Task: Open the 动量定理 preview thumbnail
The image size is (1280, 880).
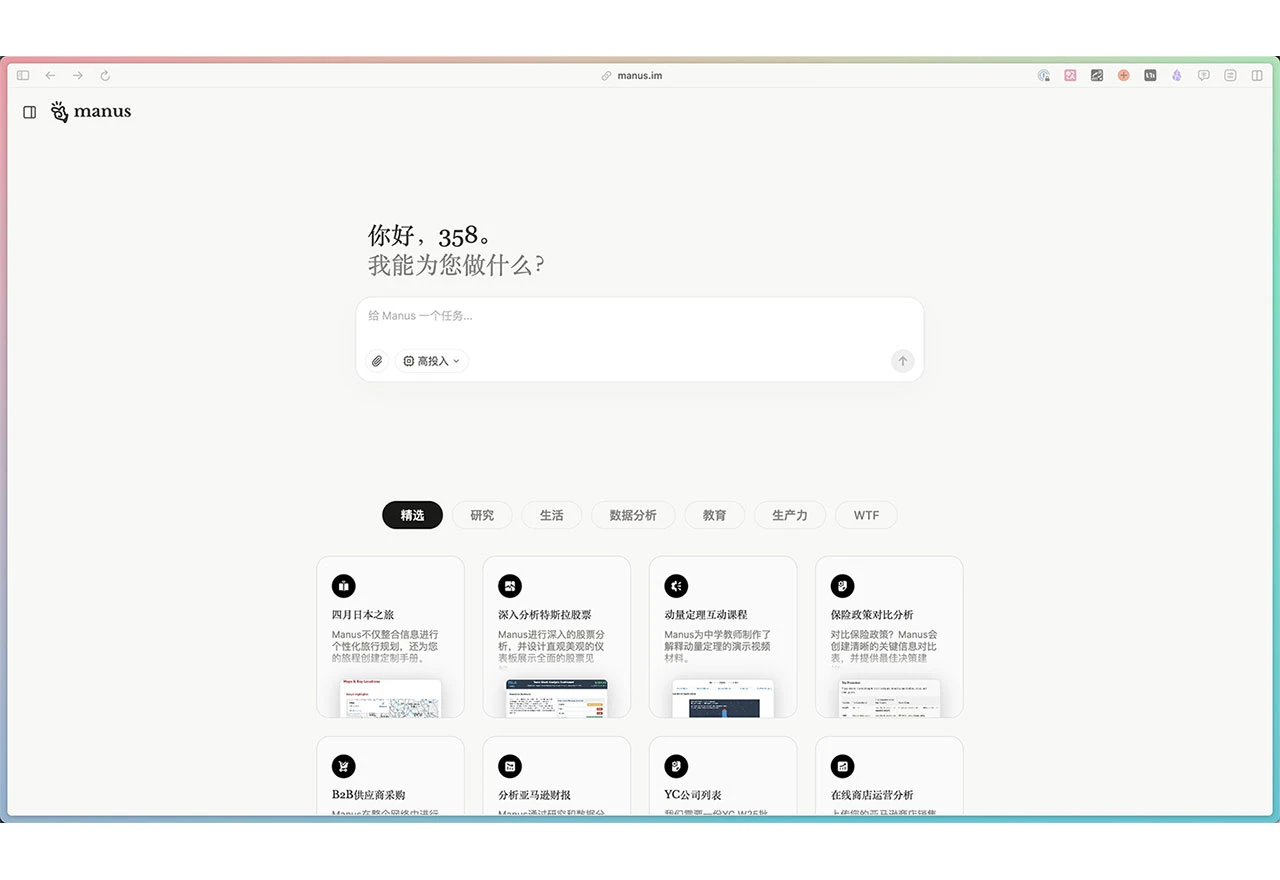Action: [x=723, y=698]
